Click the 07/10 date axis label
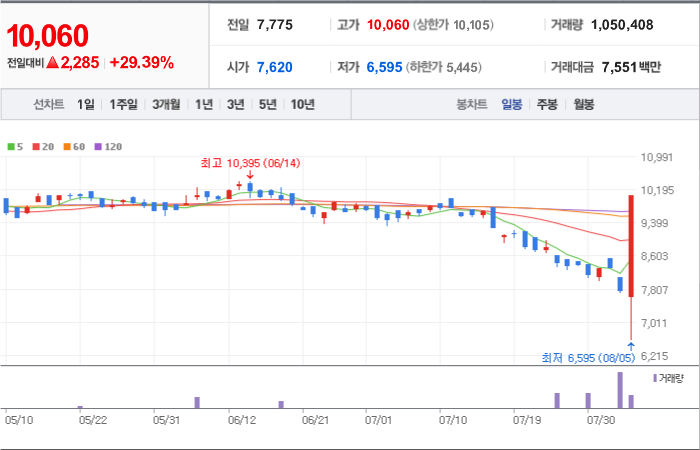 coord(453,421)
